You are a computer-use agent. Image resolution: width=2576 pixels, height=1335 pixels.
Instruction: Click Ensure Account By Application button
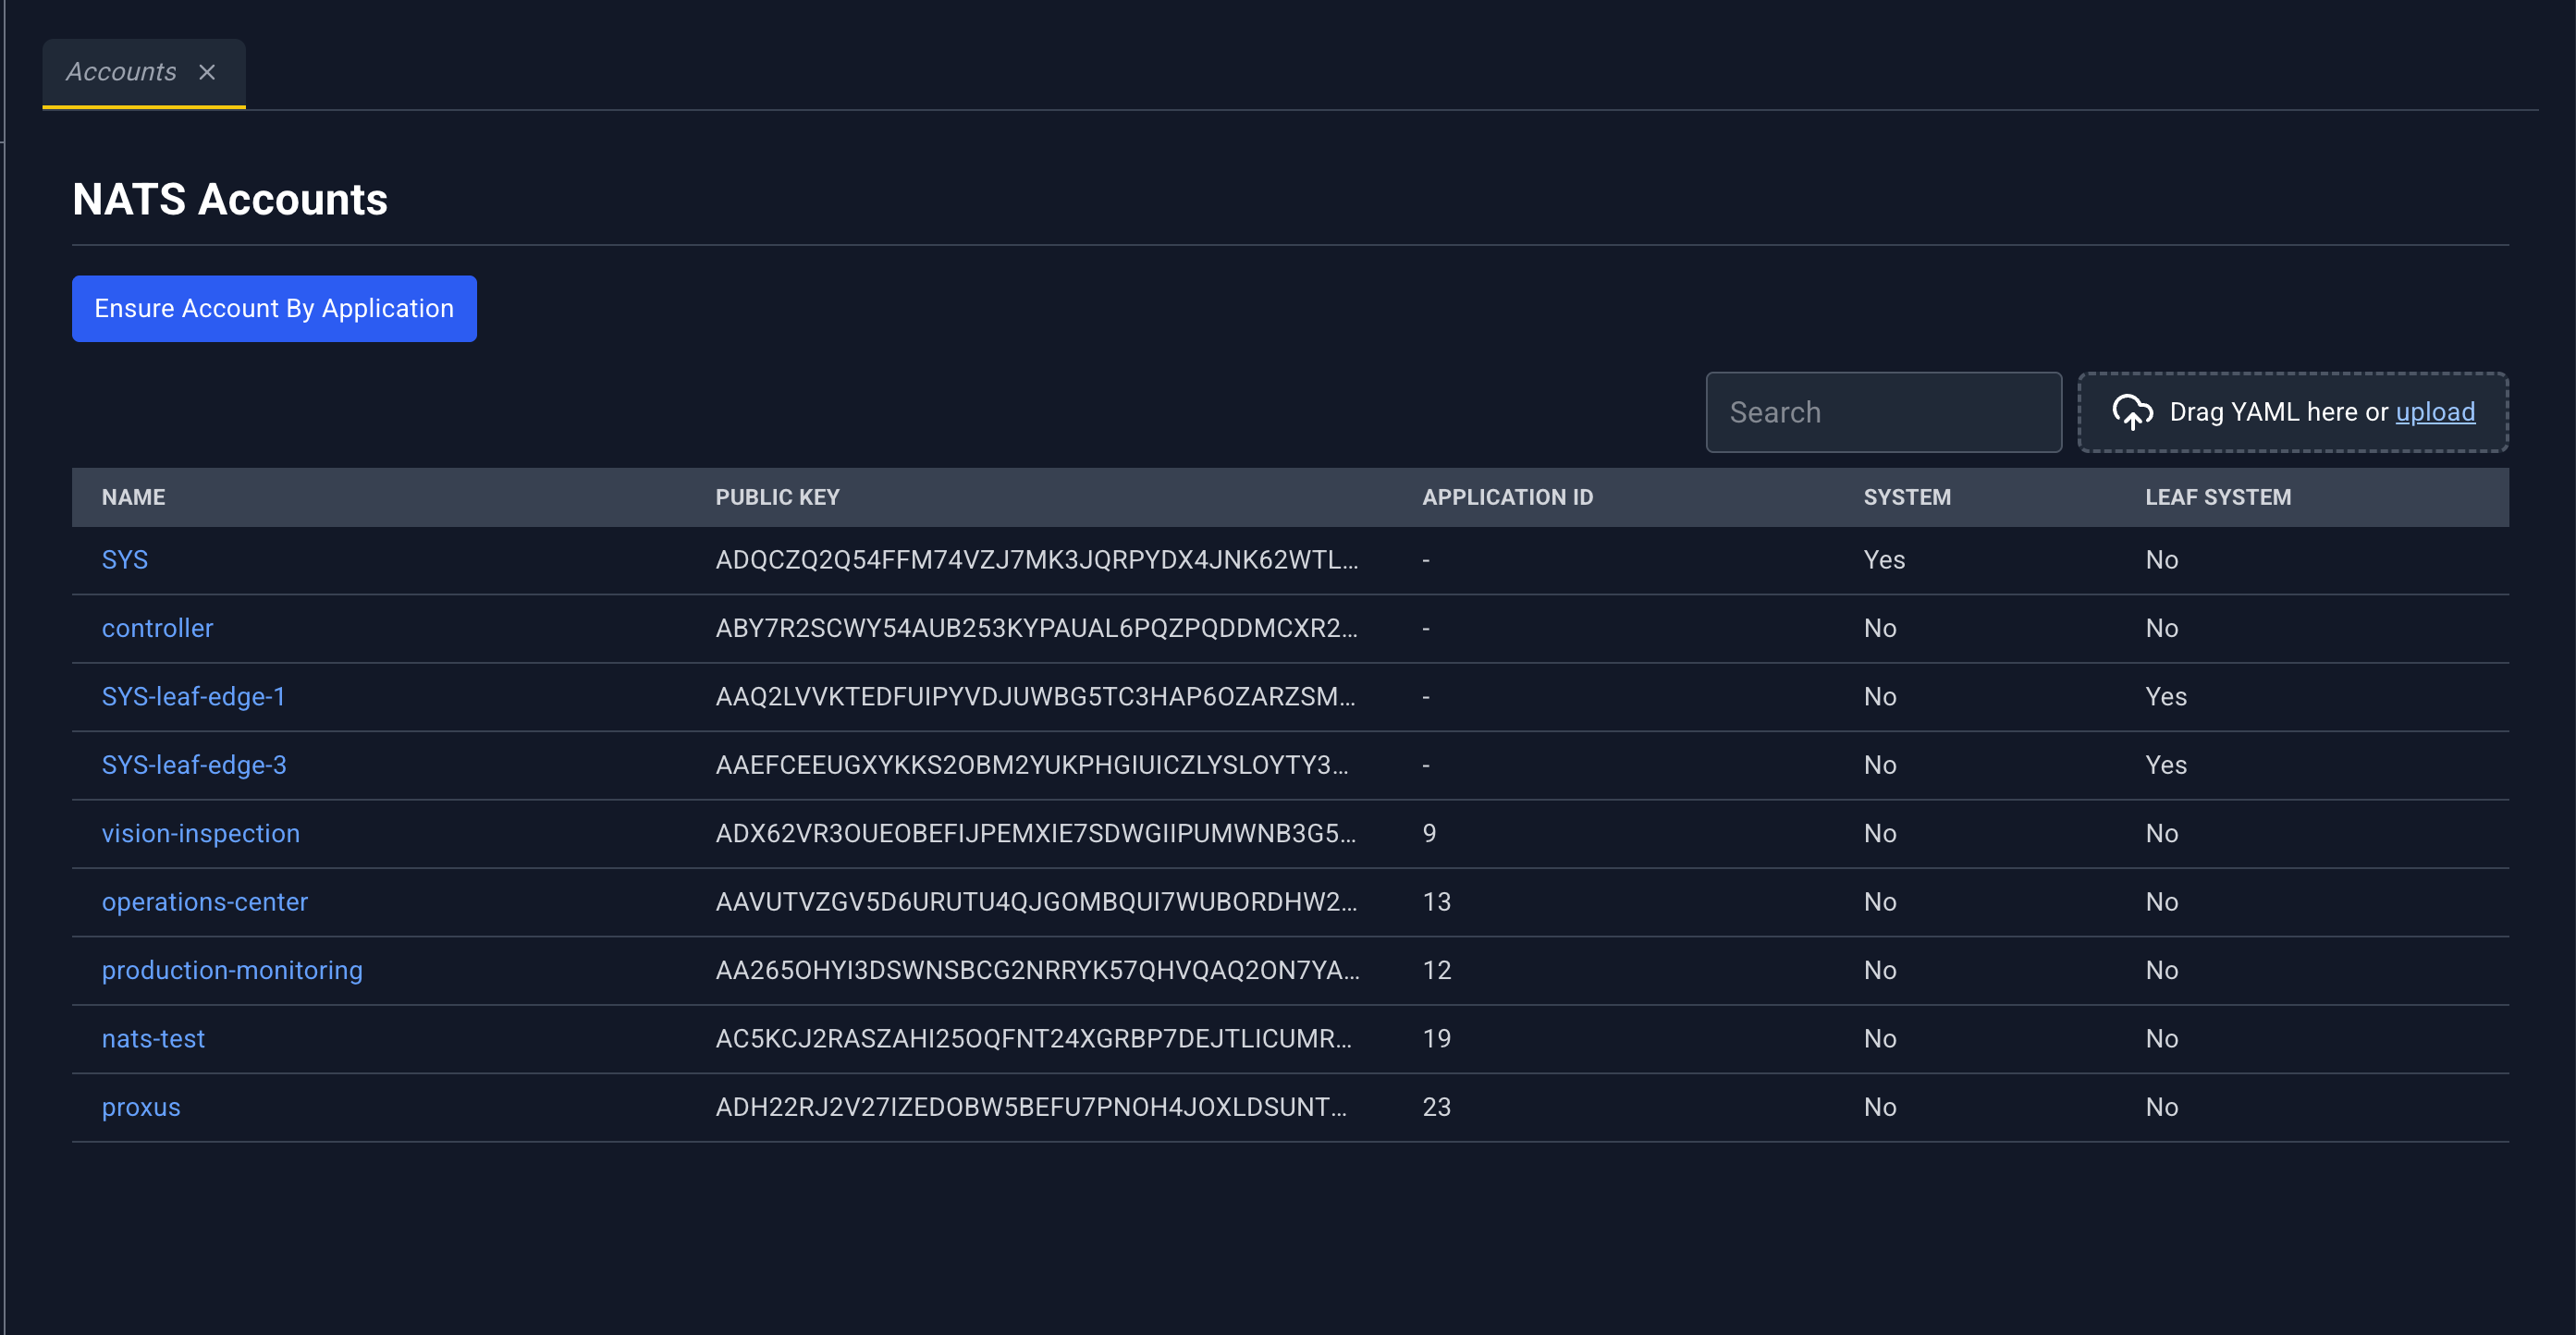click(x=274, y=308)
